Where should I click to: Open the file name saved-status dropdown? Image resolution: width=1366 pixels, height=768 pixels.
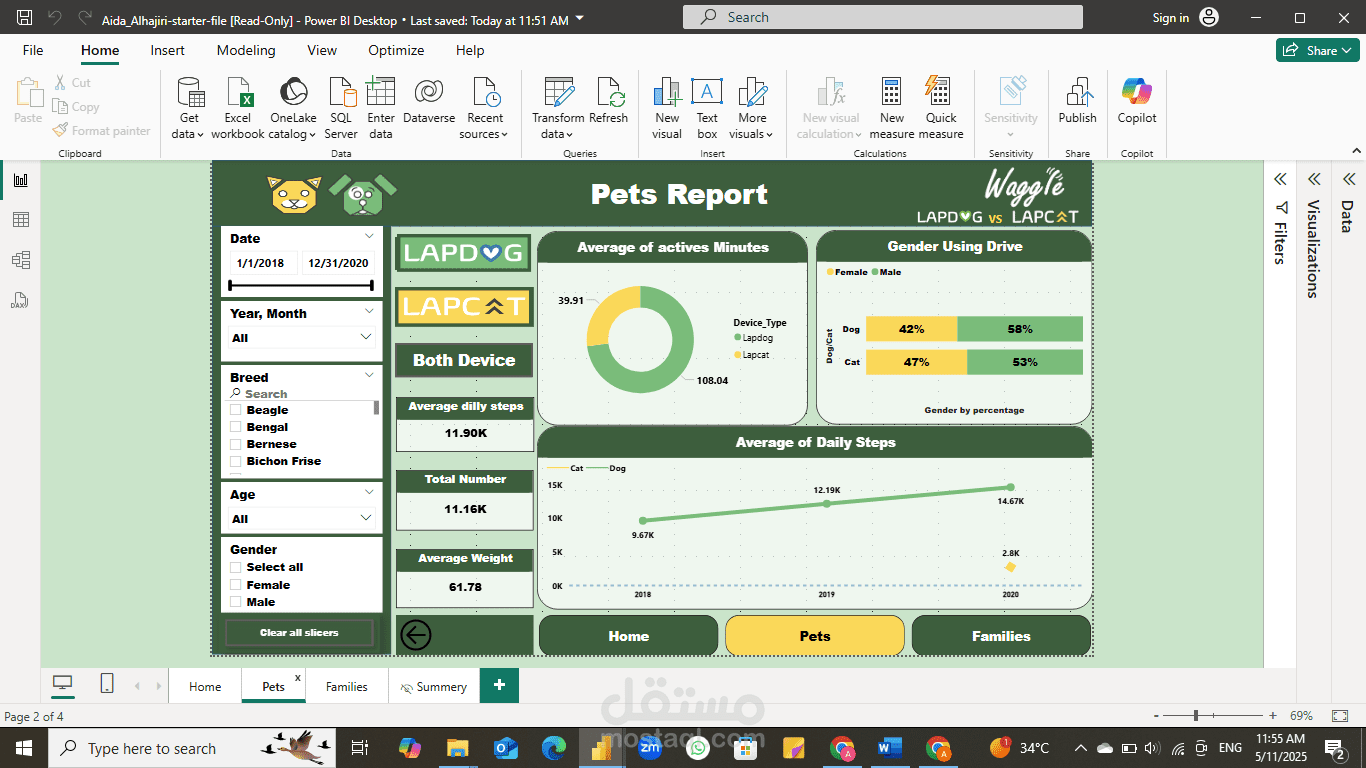coord(581,19)
